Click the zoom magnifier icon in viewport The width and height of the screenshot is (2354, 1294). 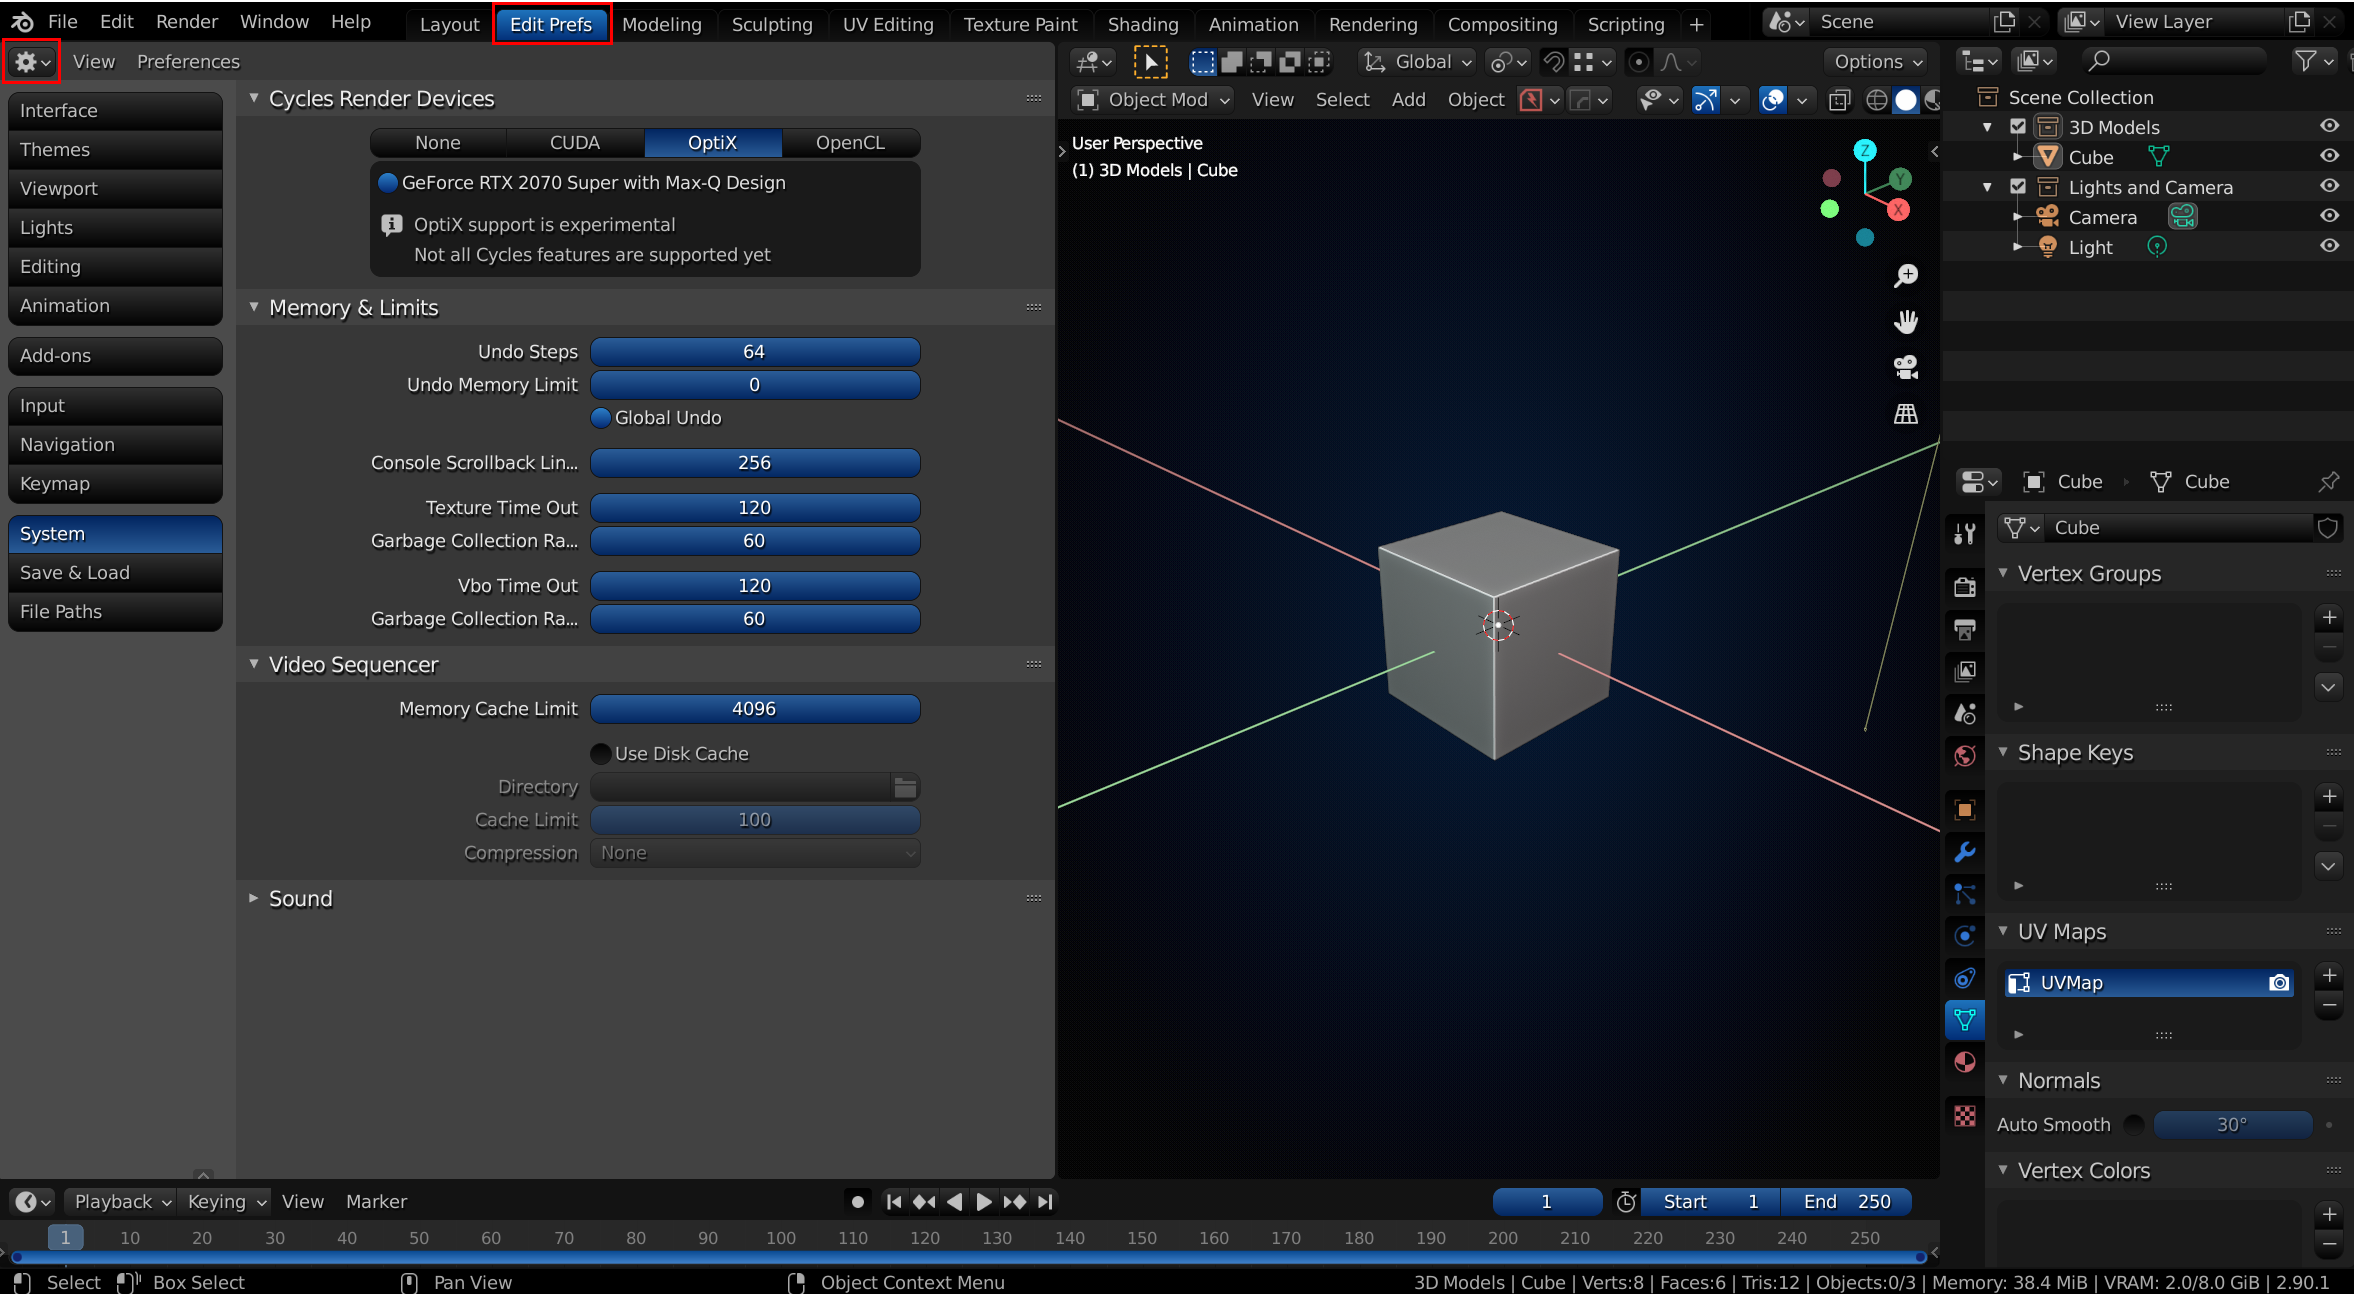(1906, 275)
